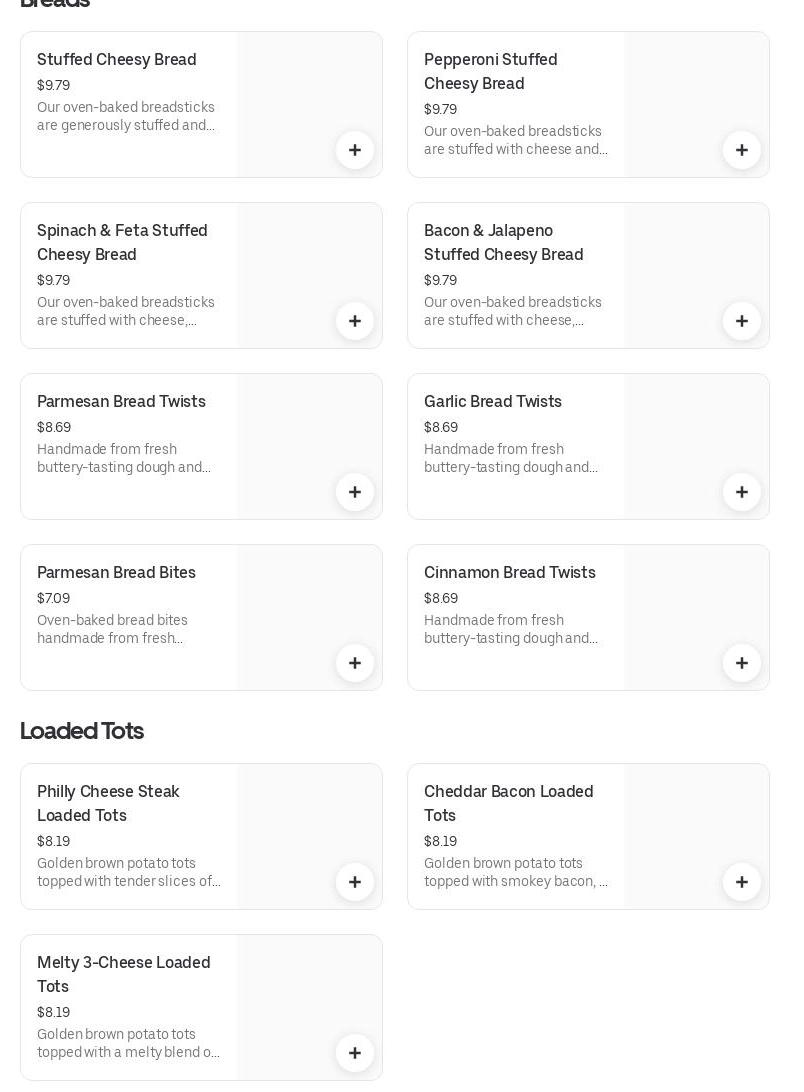The width and height of the screenshot is (804, 1092).
Task: Add Garlic Bread Twists with plus icon
Action: pos(742,492)
